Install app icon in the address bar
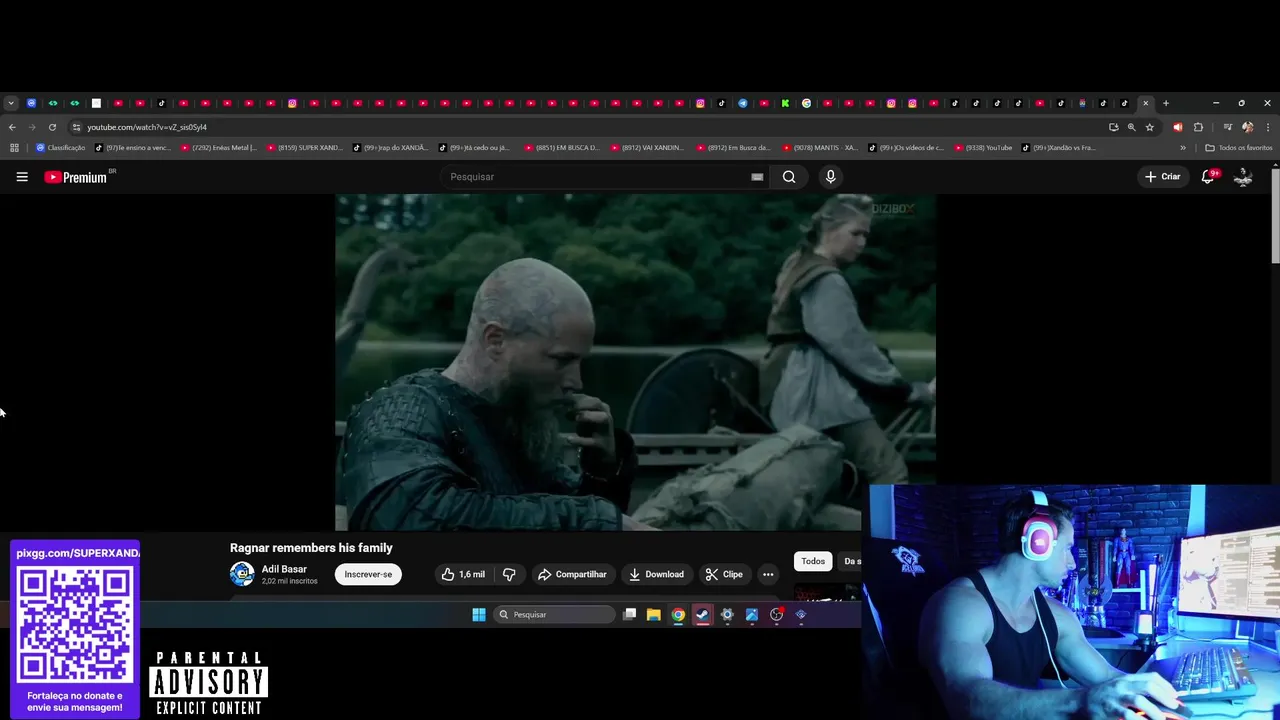The width and height of the screenshot is (1280, 720). pos(1113,127)
